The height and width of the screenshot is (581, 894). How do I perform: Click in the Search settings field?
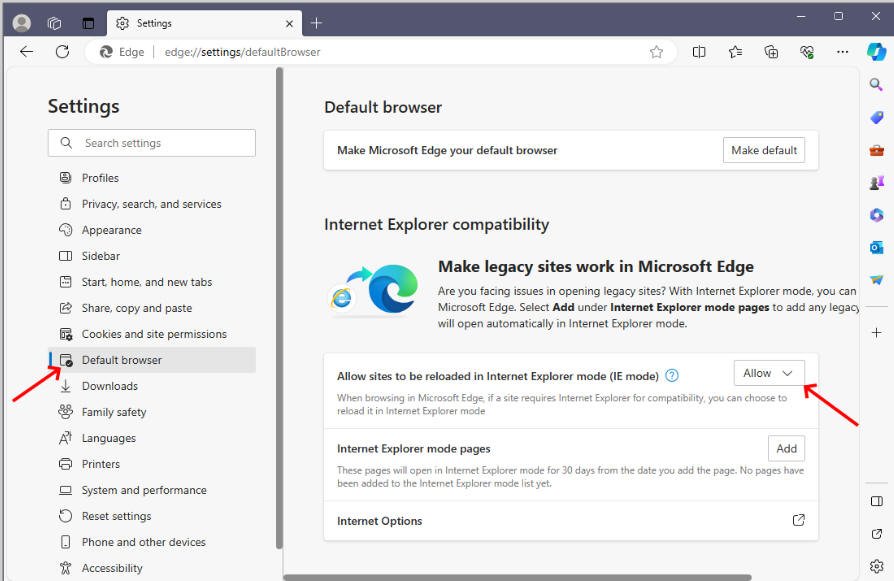point(152,143)
